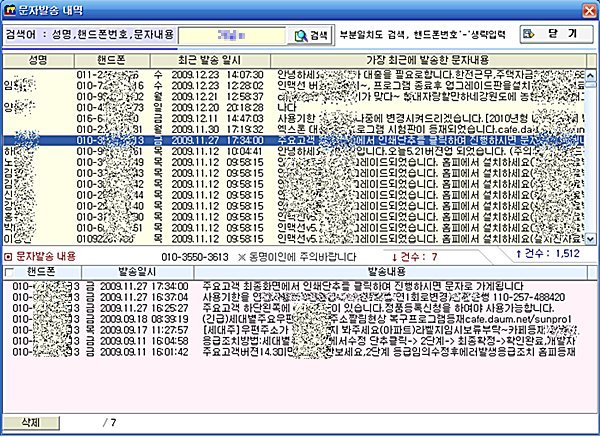This screenshot has width=600, height=437.
Task: Click the 동명이인에 주의바랍니다 notice
Action: 302,257
